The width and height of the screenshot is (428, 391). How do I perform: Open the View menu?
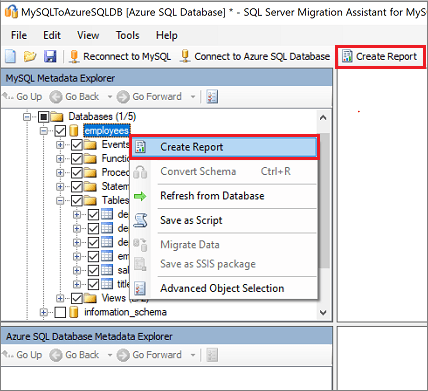pos(88,35)
